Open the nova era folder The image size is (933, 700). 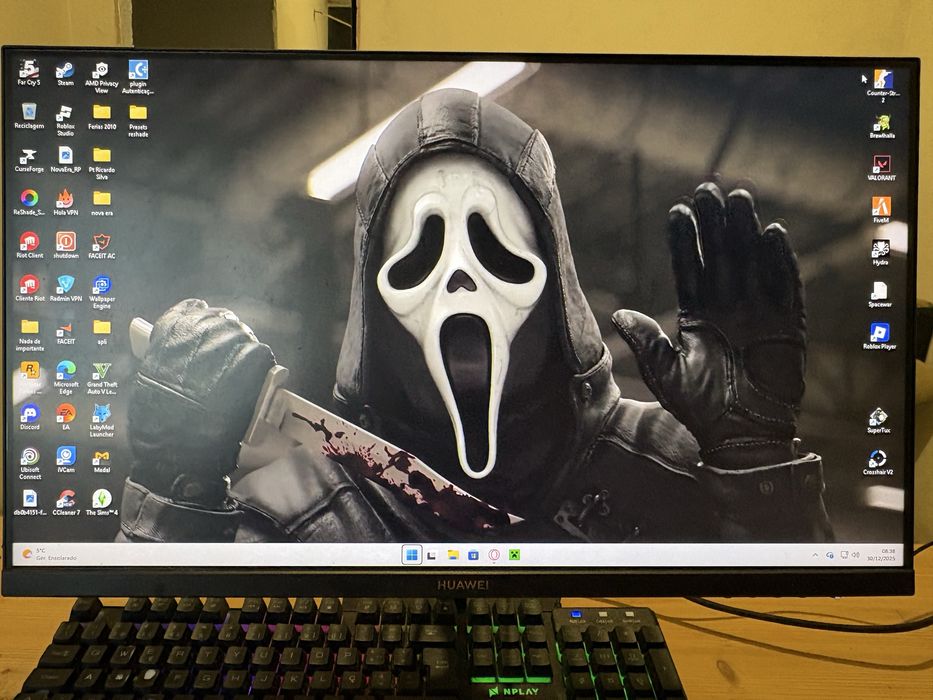pyautogui.click(x=102, y=203)
